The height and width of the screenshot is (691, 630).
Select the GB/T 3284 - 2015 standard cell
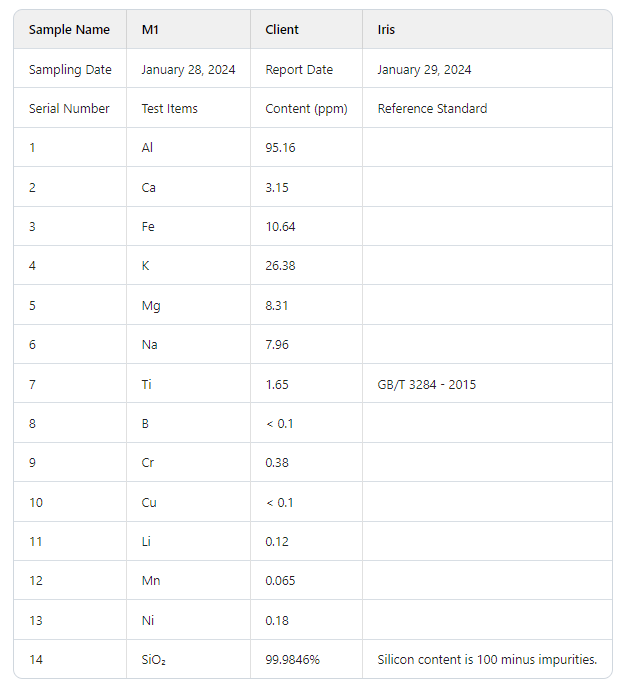pyautogui.click(x=487, y=384)
